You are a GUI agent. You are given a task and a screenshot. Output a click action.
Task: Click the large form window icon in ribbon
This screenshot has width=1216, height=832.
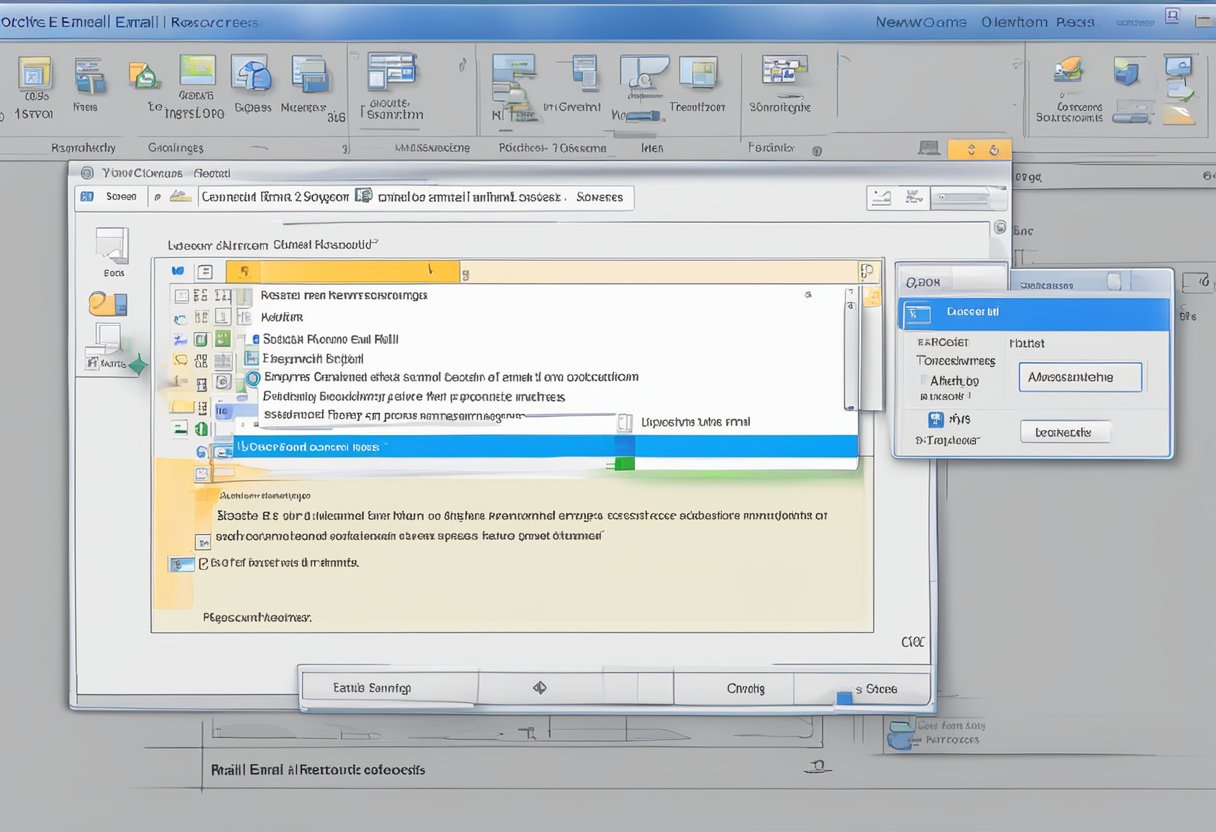(x=391, y=73)
